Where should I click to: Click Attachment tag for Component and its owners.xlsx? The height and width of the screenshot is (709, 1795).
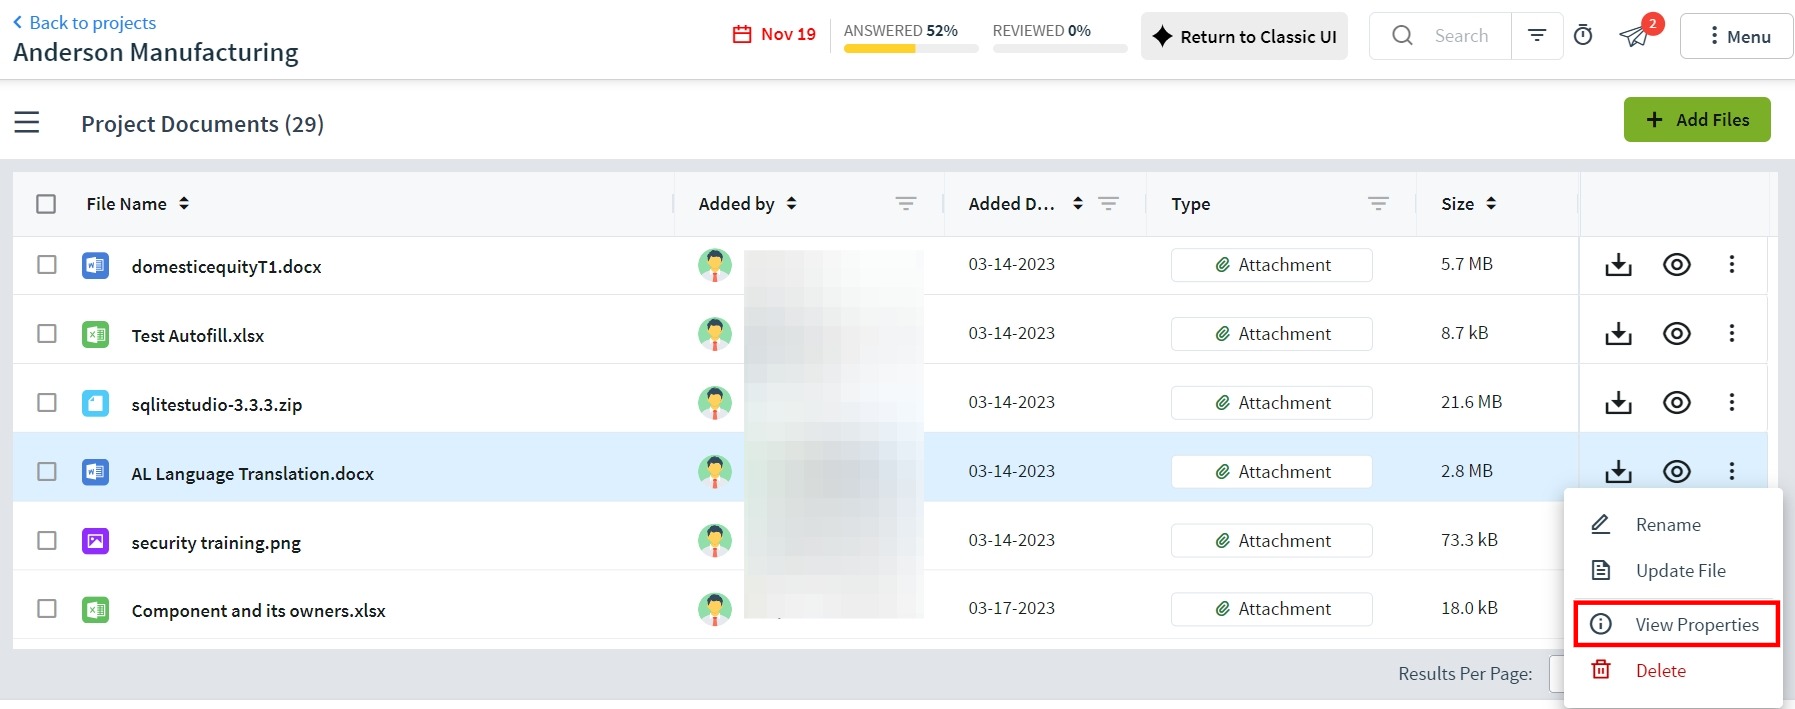coord(1272,609)
